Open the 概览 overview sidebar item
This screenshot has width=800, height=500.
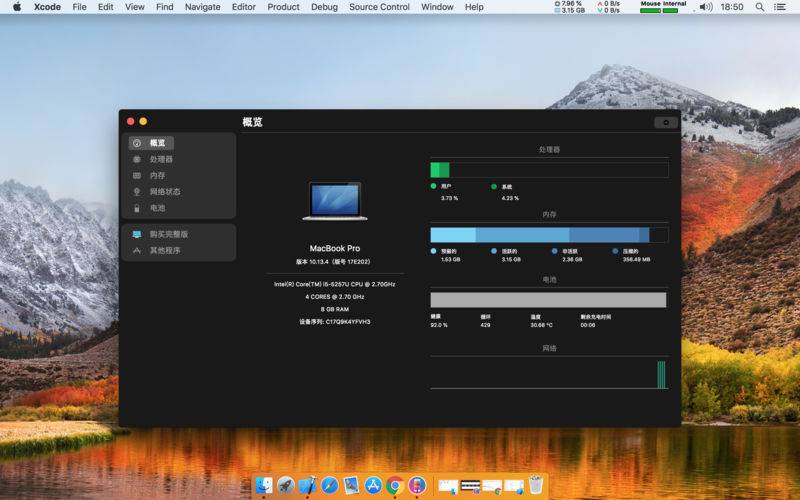[151, 143]
